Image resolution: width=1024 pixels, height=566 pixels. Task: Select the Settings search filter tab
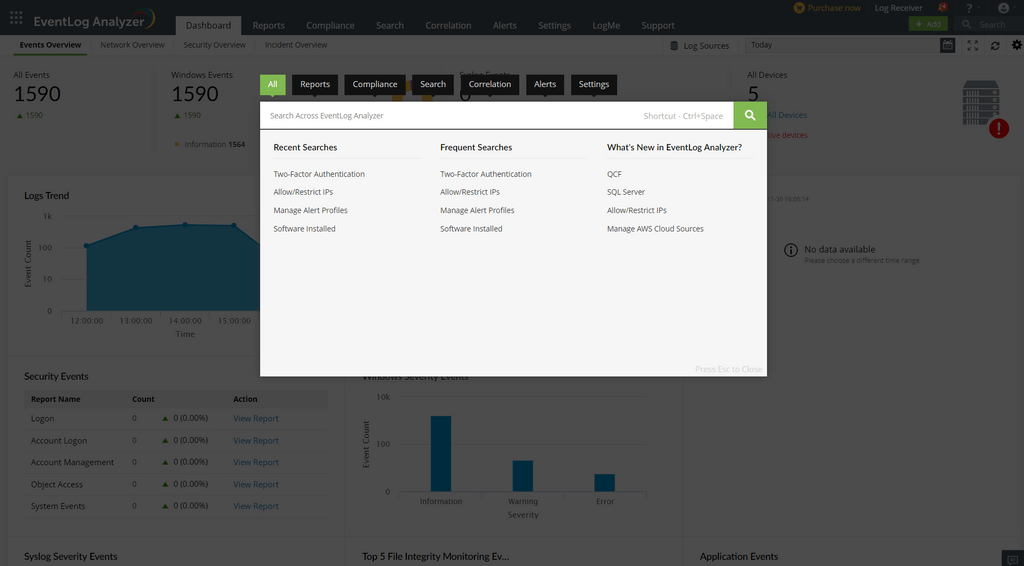[594, 84]
